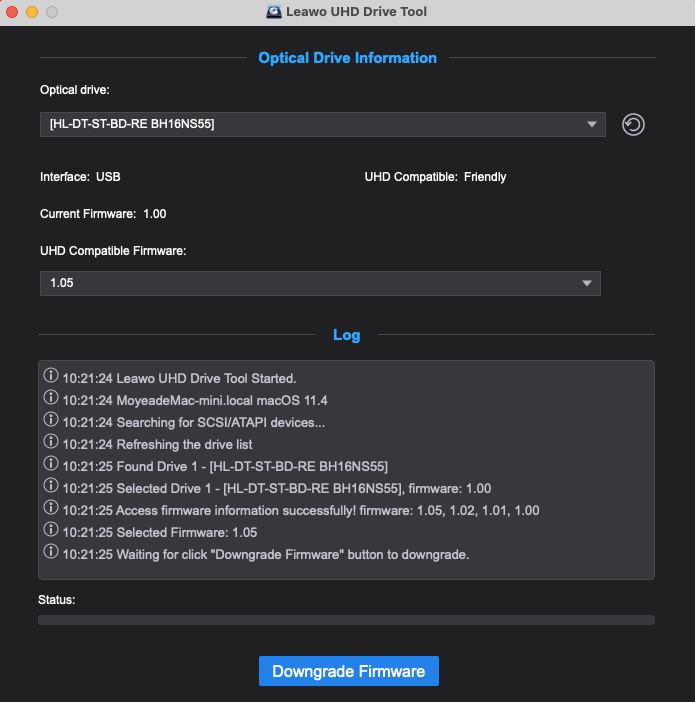Click info icon next to "Selected Firmware: 1.05"

(x=51, y=531)
